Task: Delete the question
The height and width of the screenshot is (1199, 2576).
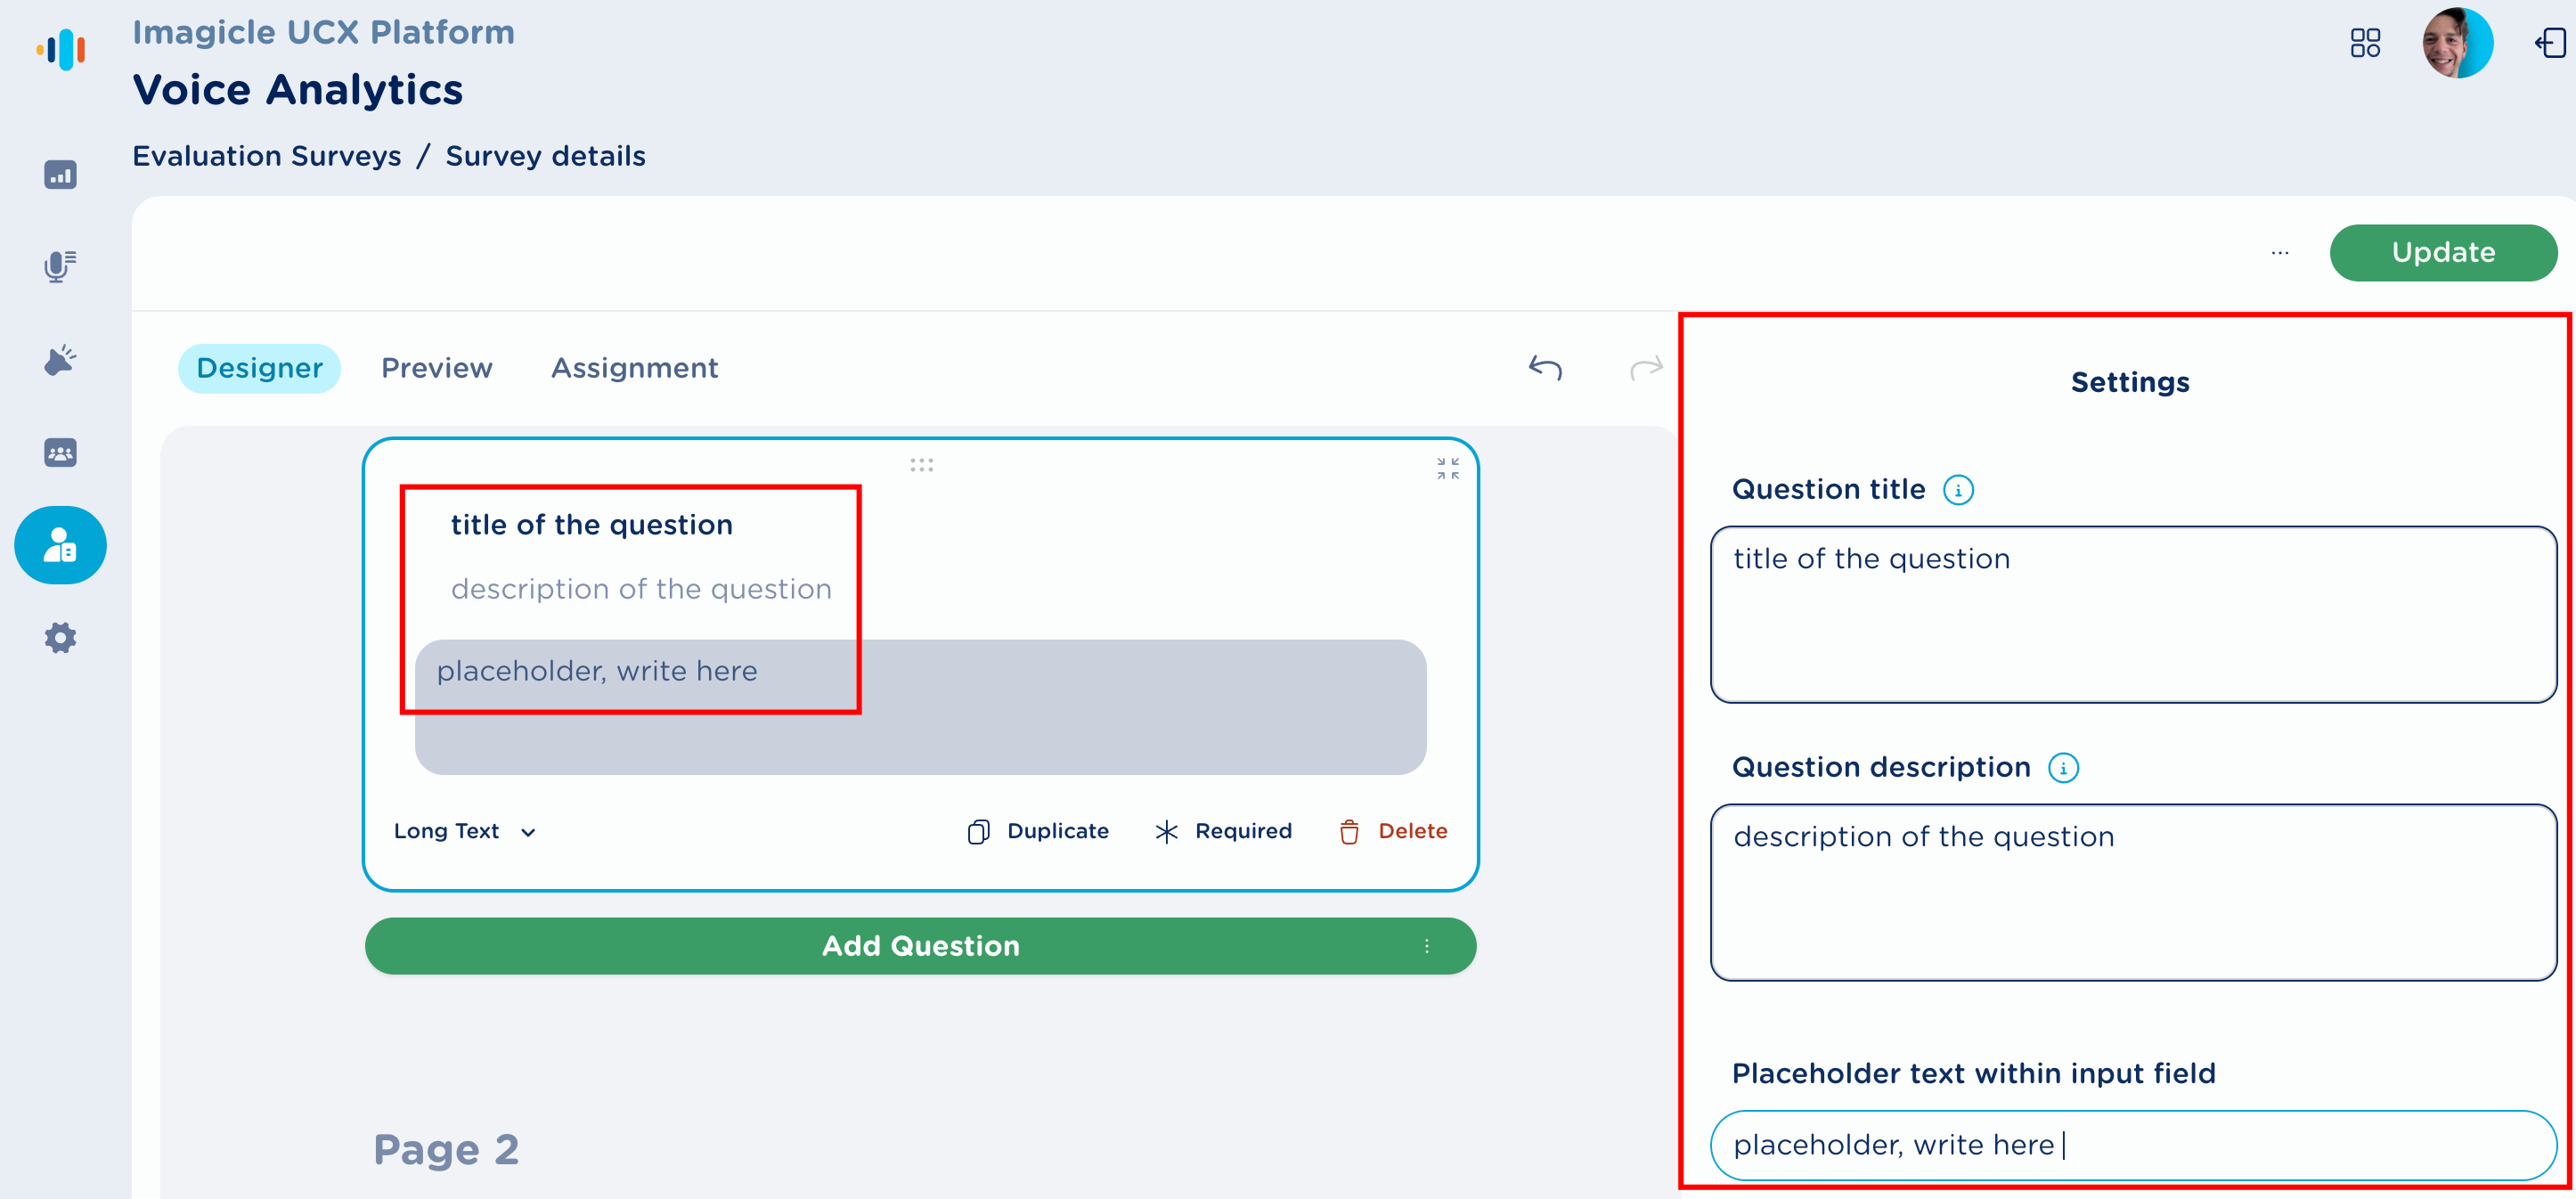Action: 1393,831
